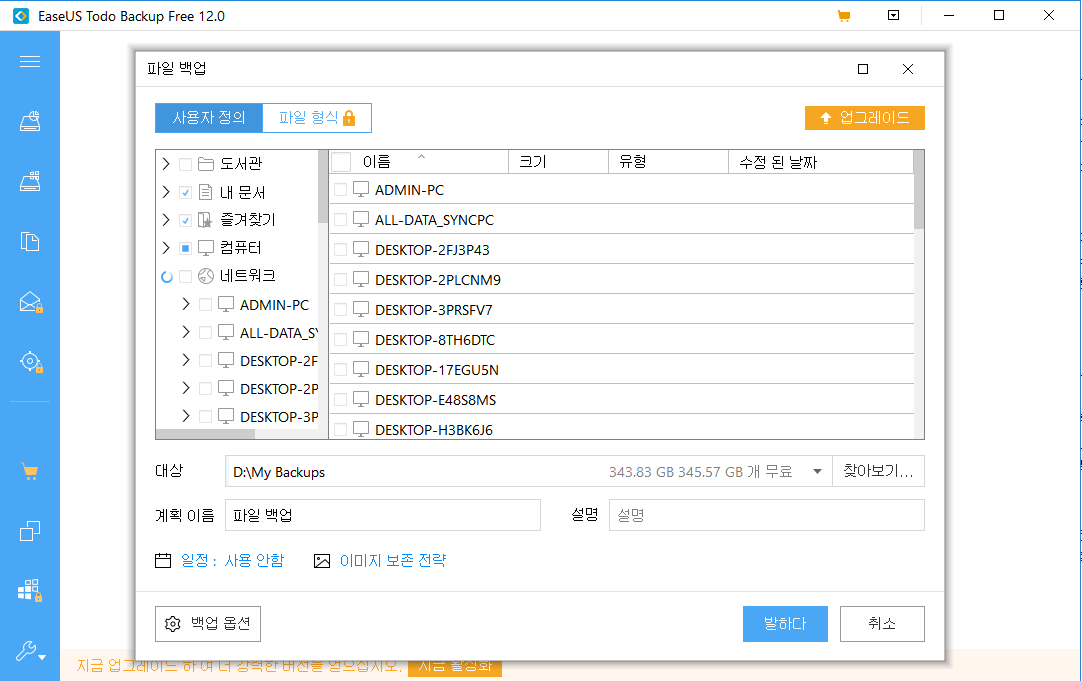Open the 이미지 보존 전략 link
1082x681 pixels.
coord(393,560)
